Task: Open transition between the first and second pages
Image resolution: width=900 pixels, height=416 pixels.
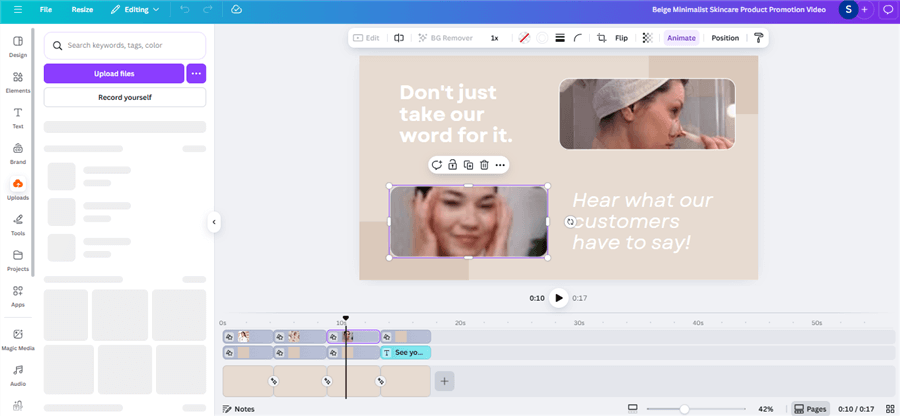Action: point(274,381)
